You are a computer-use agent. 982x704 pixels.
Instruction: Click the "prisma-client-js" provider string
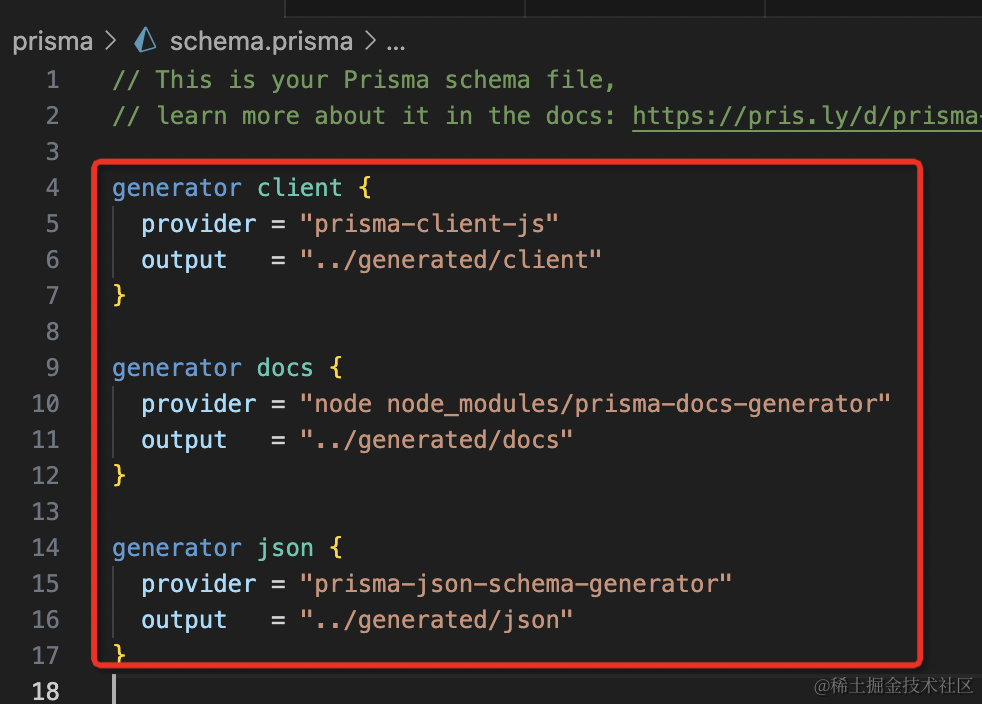[x=429, y=223]
